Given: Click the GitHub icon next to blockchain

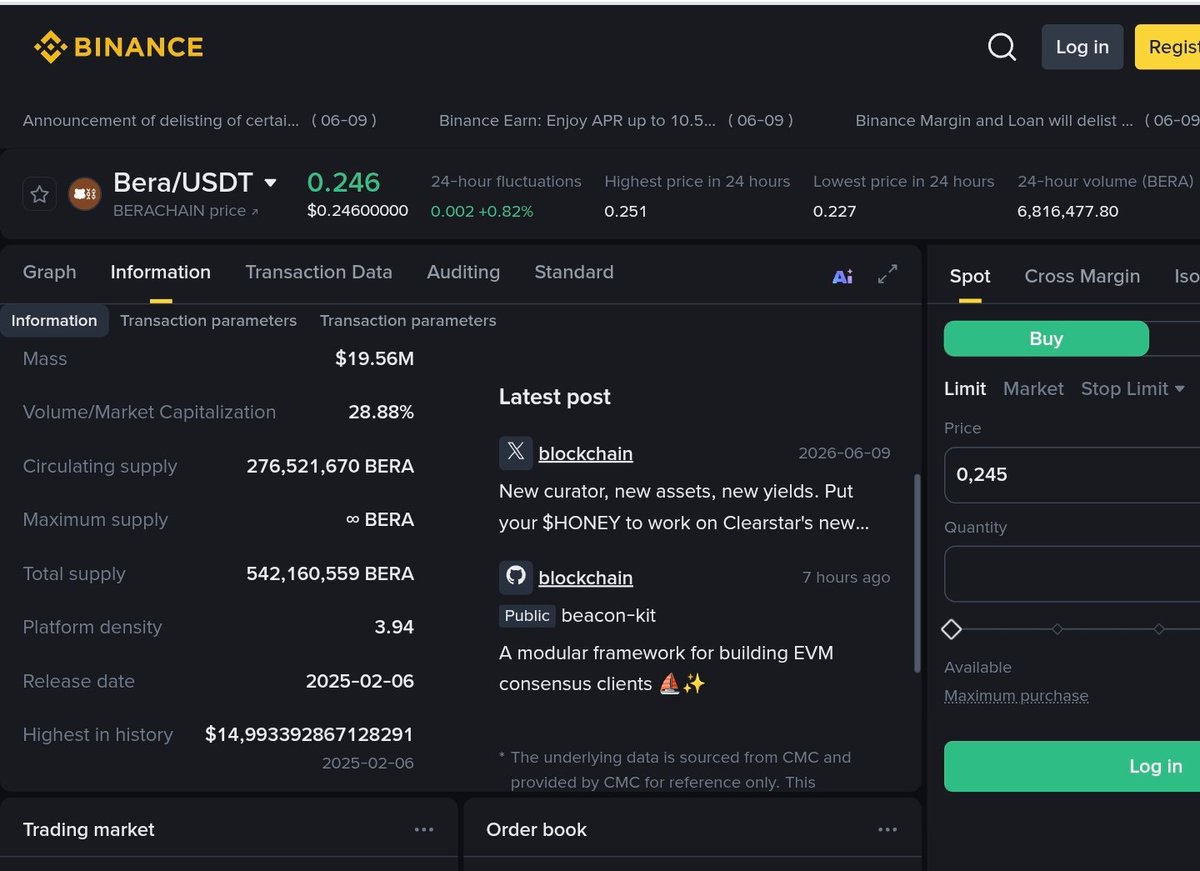Looking at the screenshot, I should (x=515, y=576).
